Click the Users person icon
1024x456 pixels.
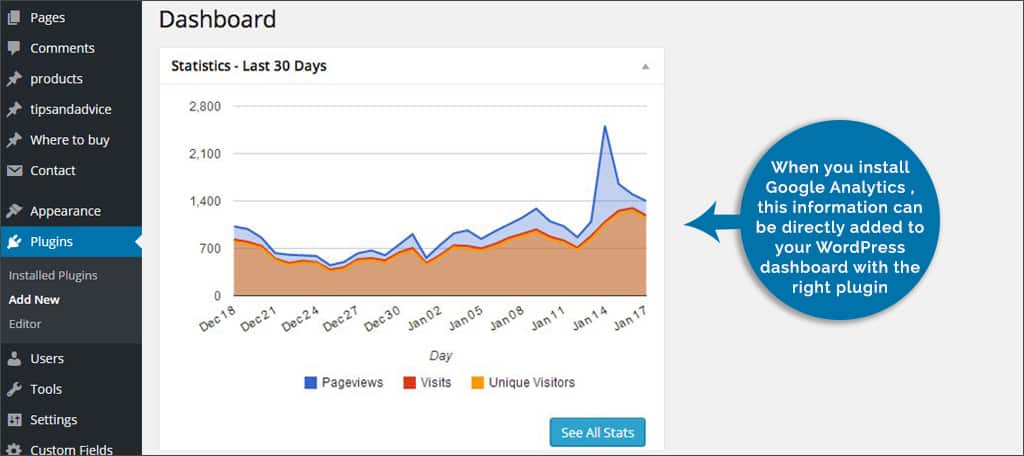pyautogui.click(x=14, y=359)
